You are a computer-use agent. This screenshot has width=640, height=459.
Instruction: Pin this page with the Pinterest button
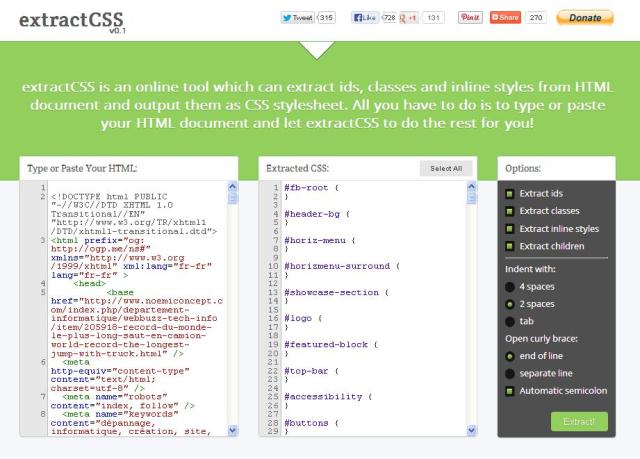[x=470, y=18]
